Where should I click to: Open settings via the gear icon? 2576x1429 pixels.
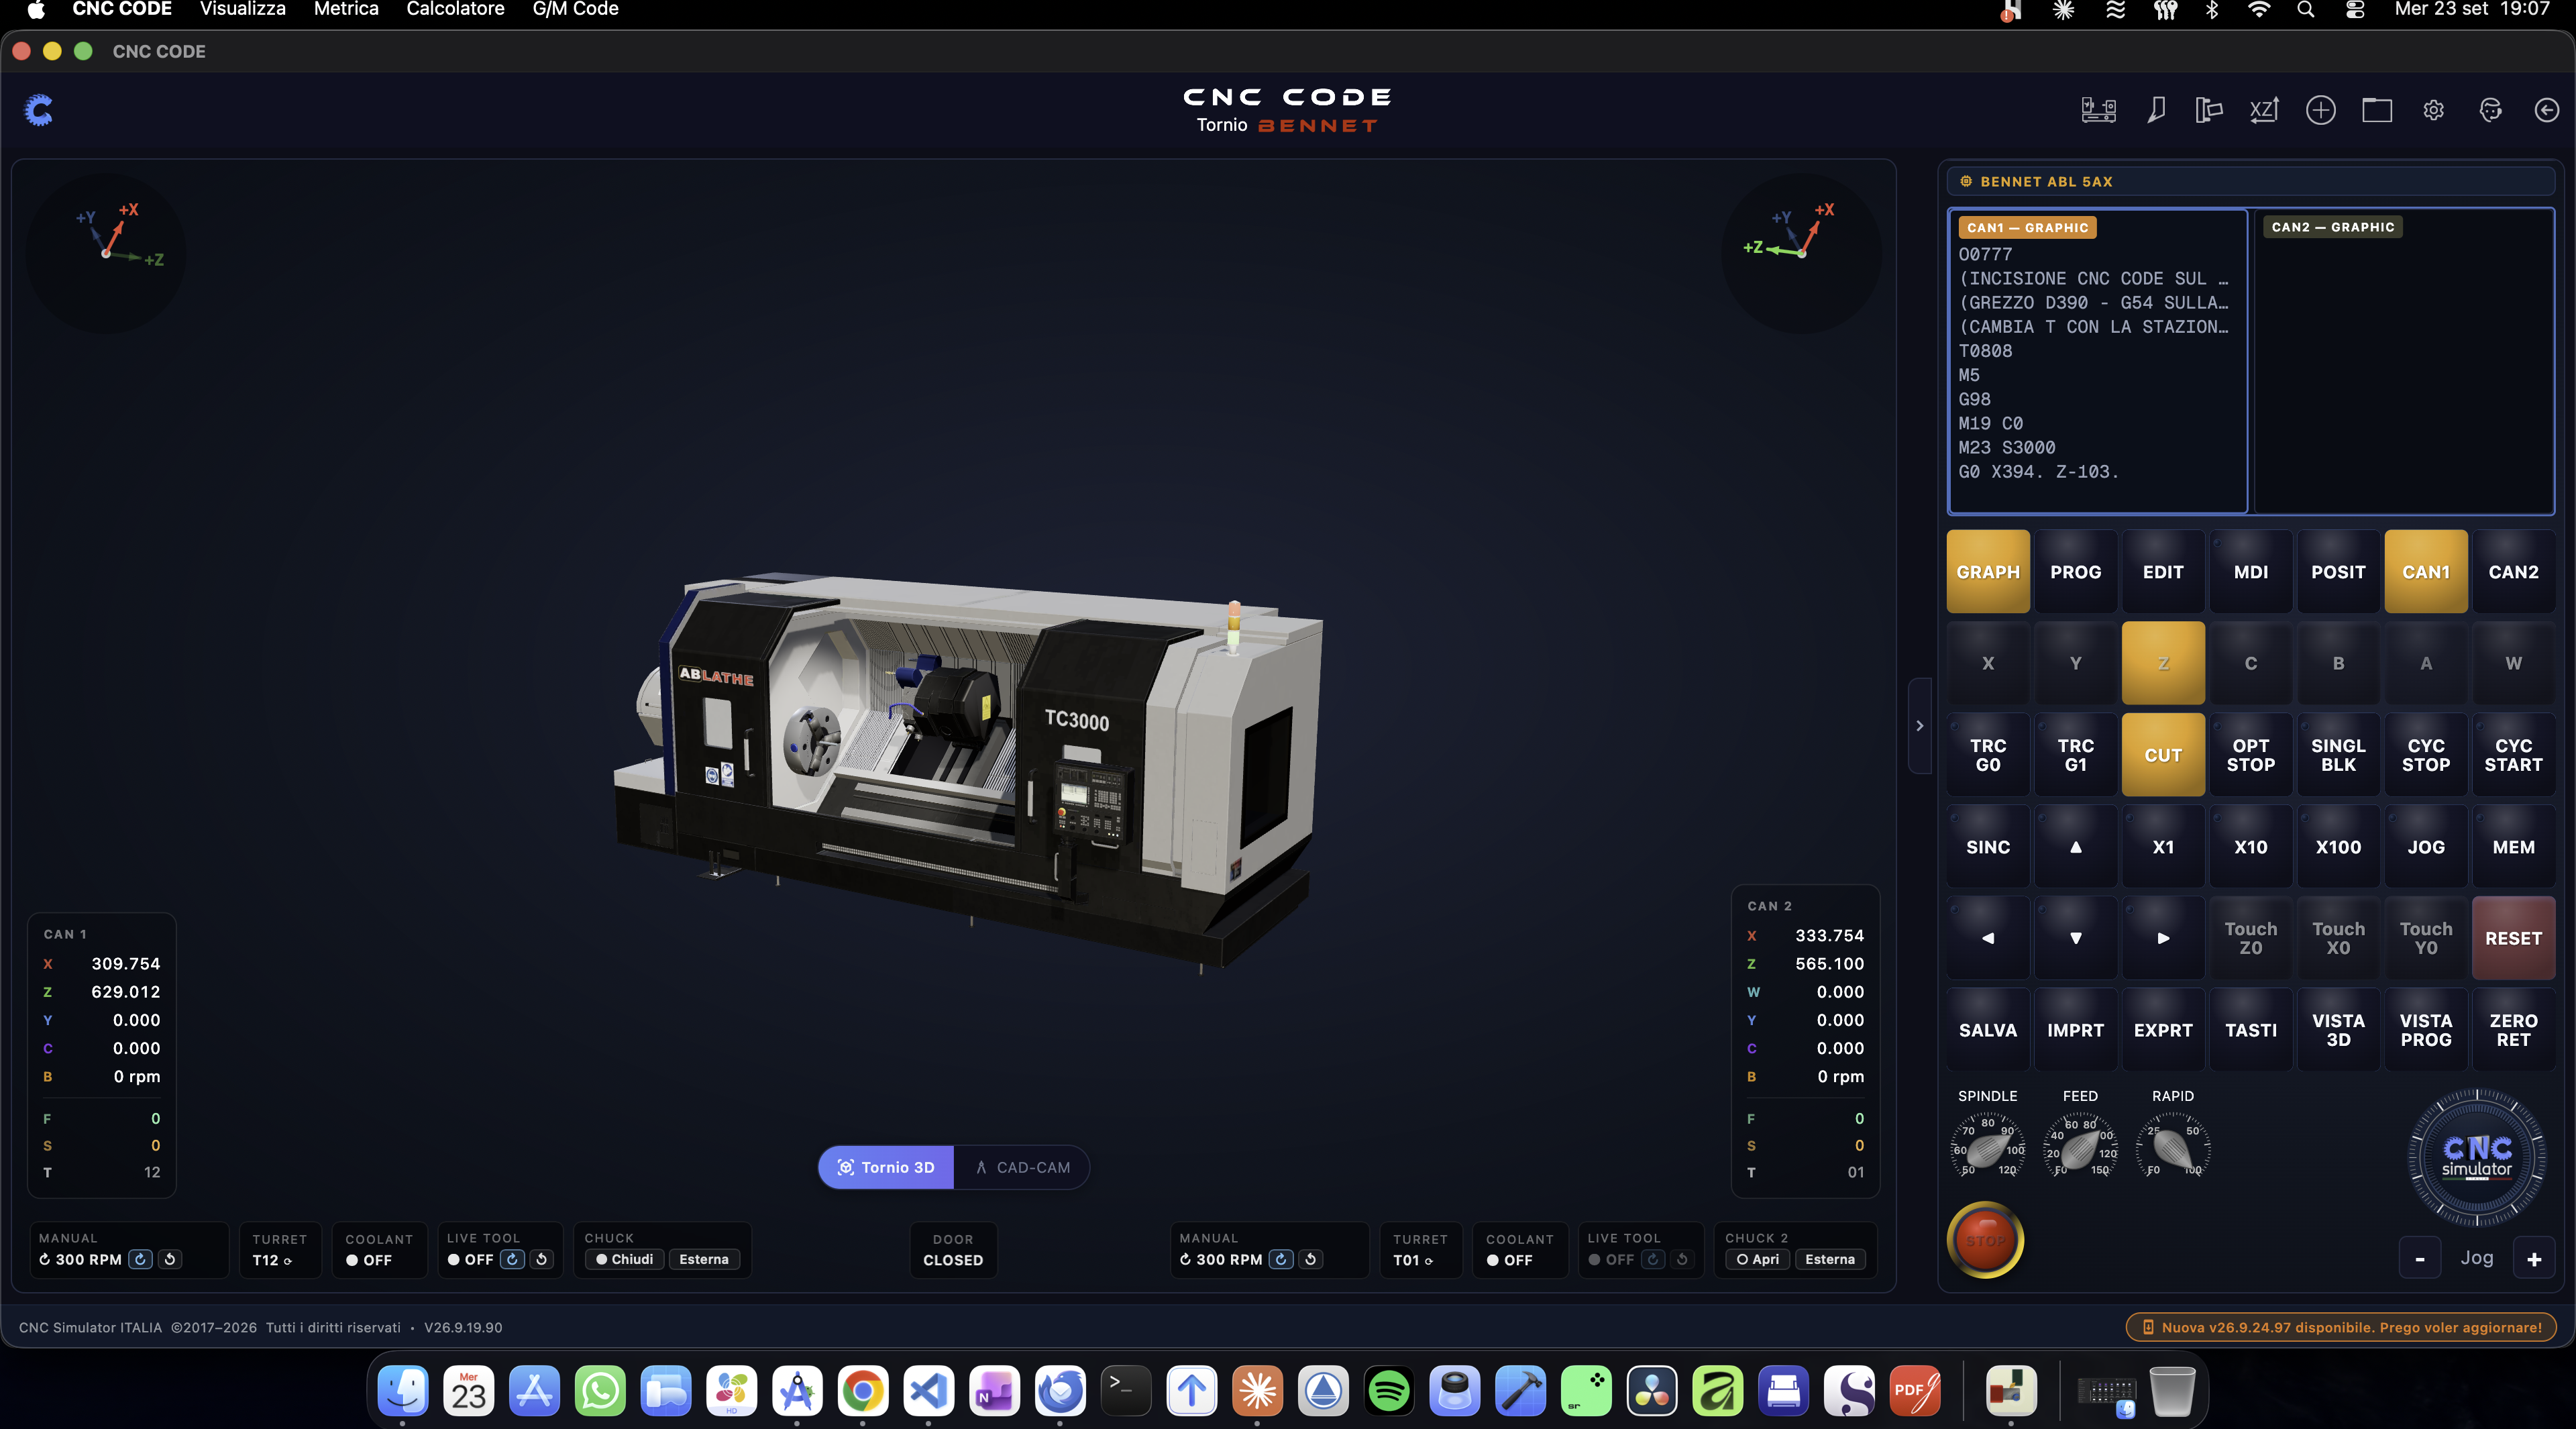[x=2433, y=110]
